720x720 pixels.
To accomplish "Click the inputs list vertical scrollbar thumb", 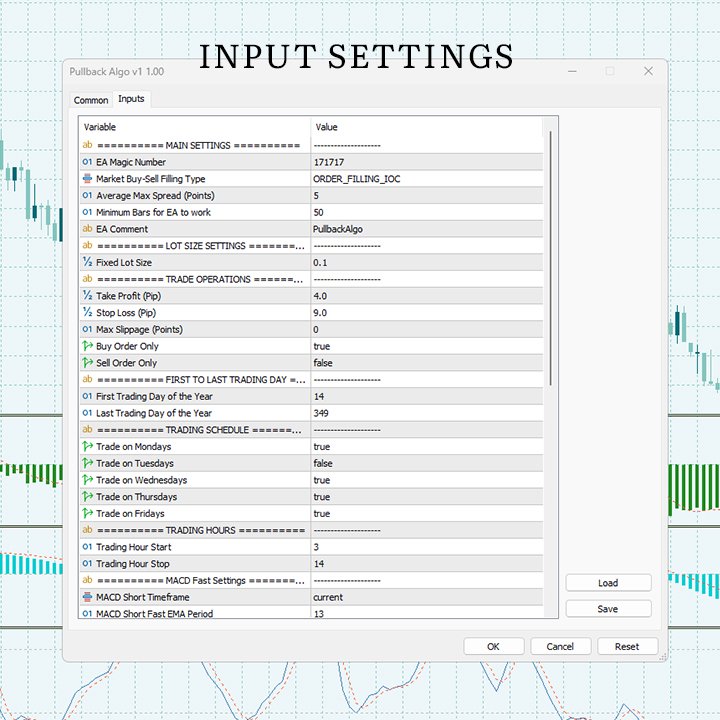I will click(551, 258).
